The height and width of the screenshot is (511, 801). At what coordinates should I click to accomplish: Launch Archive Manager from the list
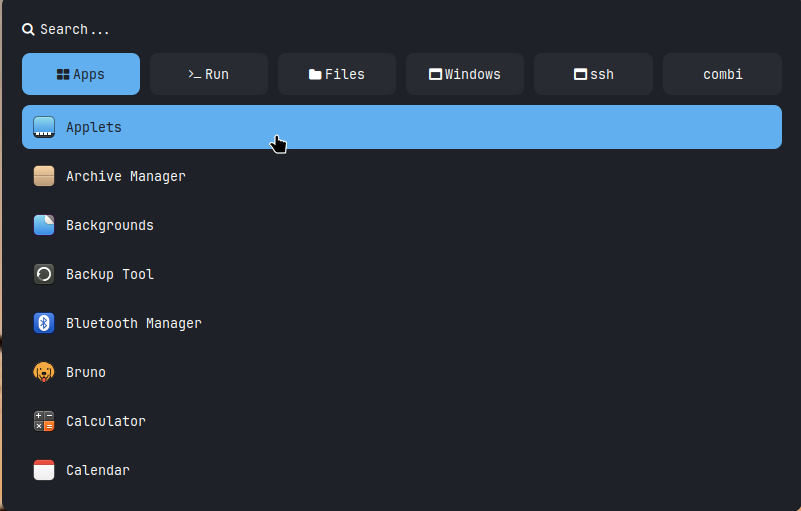[x=126, y=176]
